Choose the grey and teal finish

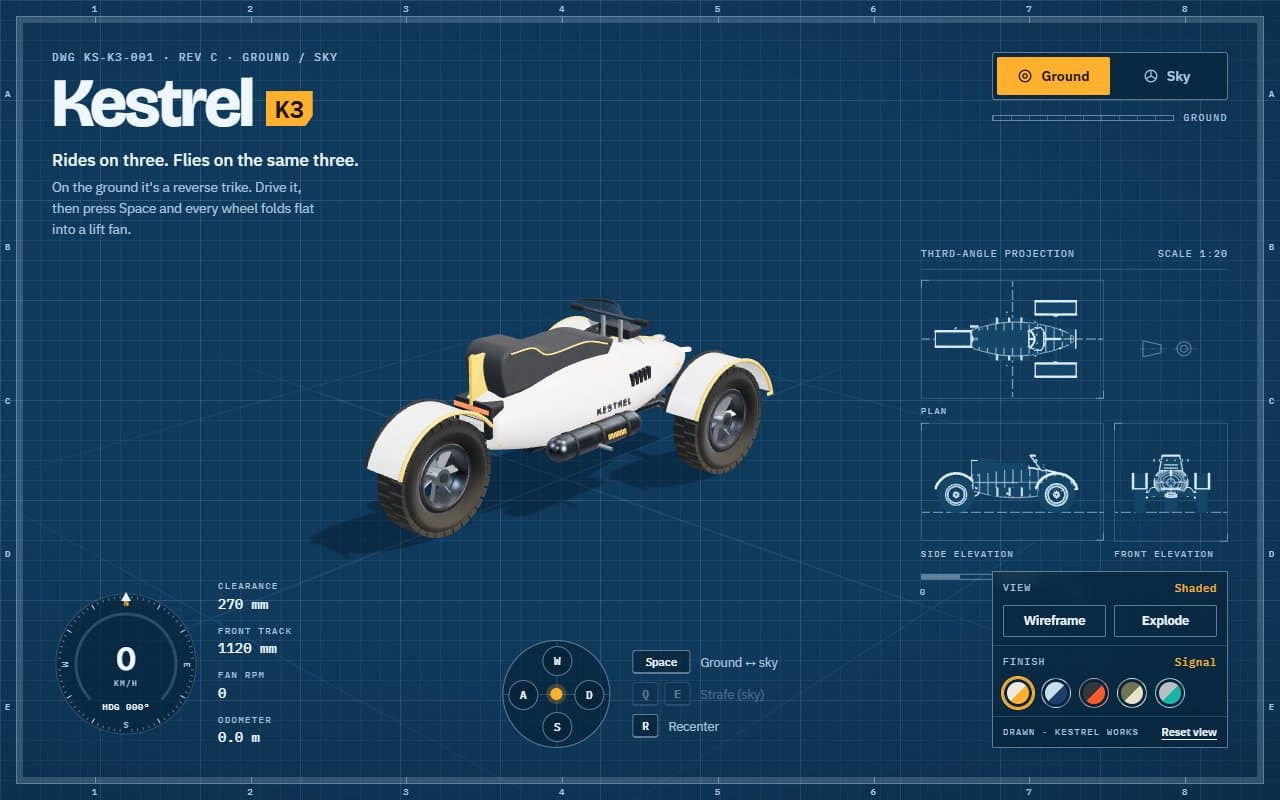coord(1170,693)
